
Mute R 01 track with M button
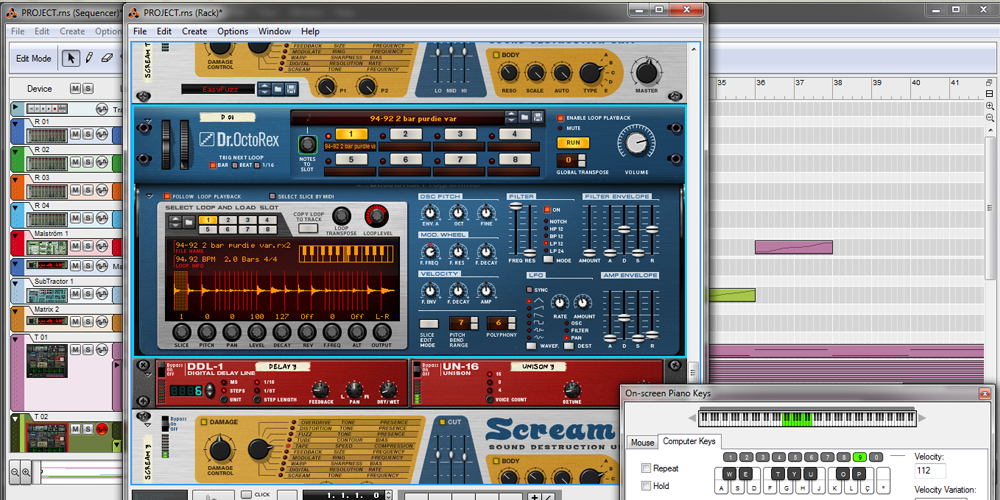75,133
